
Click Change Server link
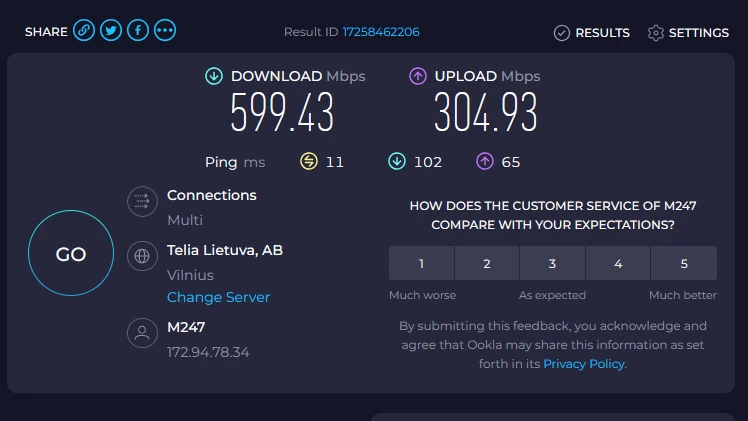(x=218, y=297)
